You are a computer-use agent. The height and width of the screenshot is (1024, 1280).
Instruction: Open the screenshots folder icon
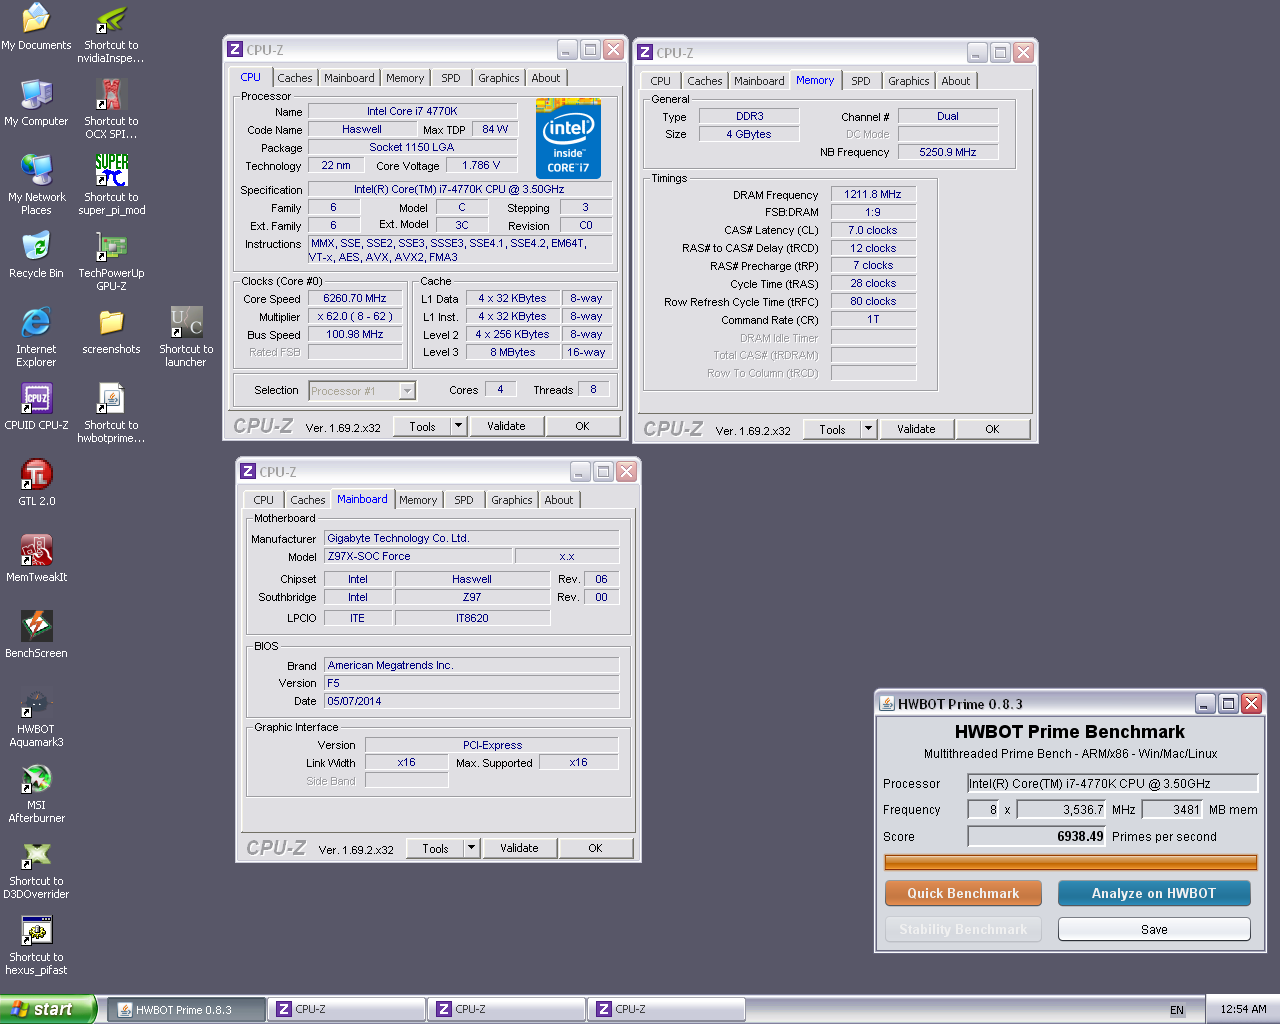click(111, 331)
